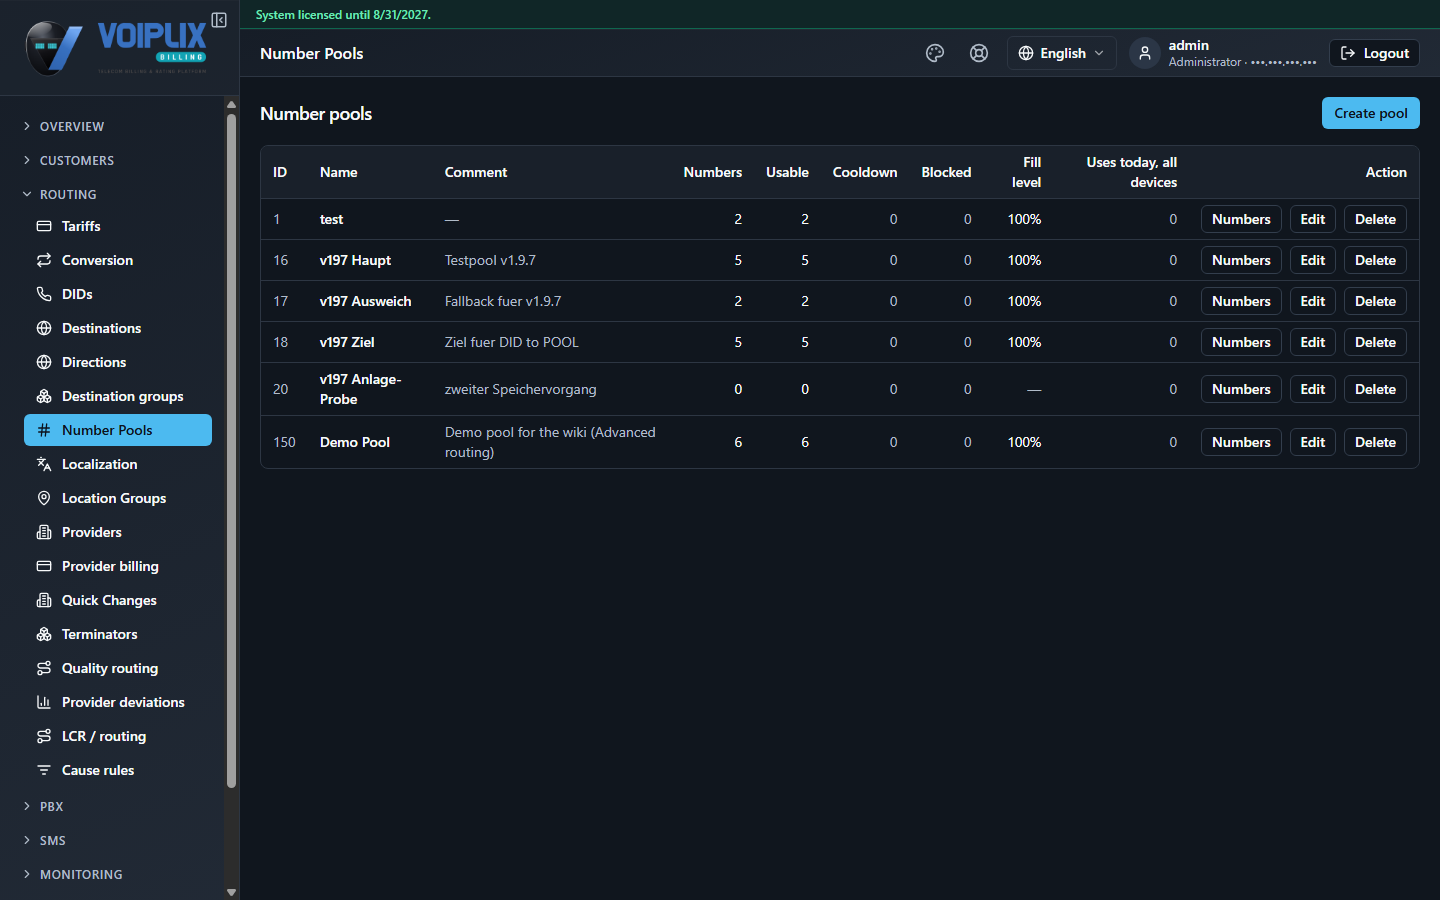
Task: Click the Location Groups pin icon
Action: click(x=44, y=498)
